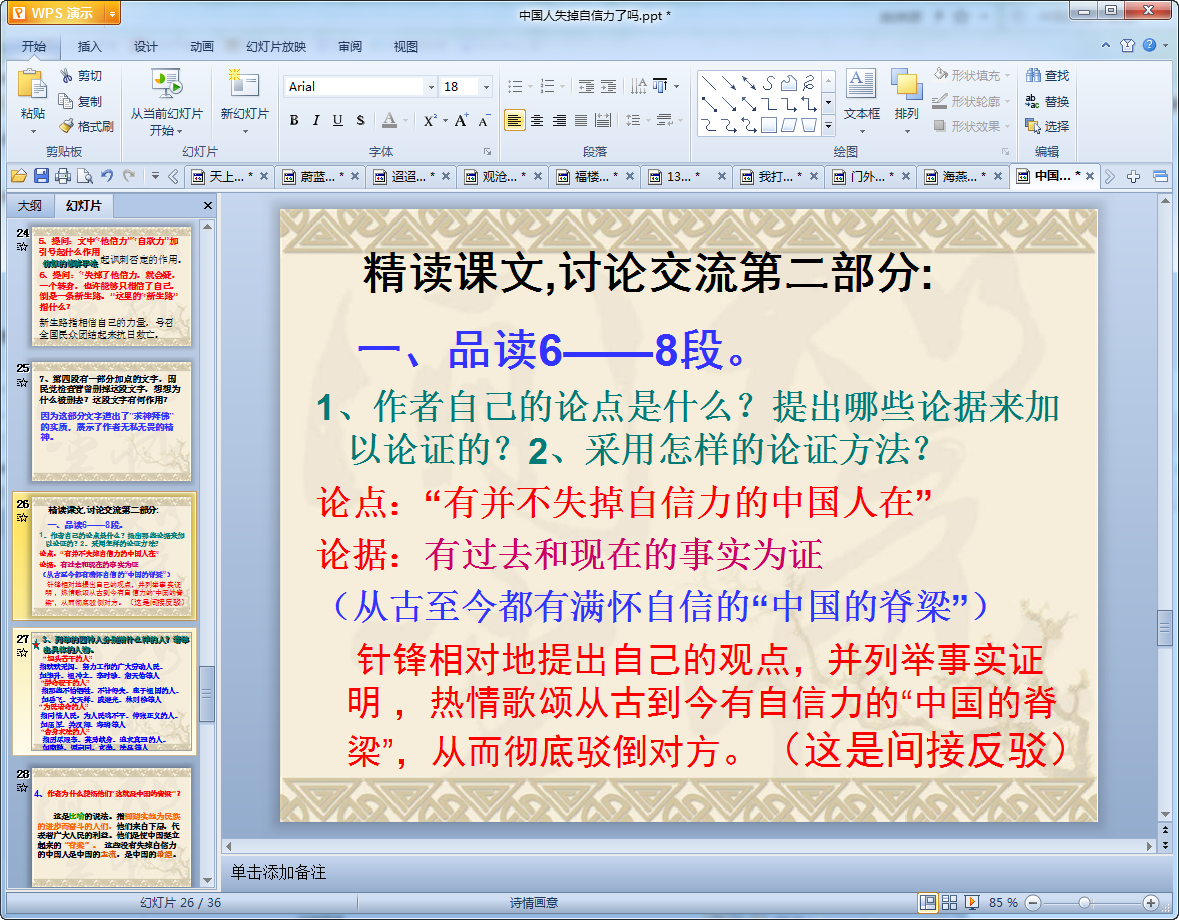Screen dimensions: 1179x920
Task: Open the quick access toolbar customize dropdown
Action: point(155,177)
